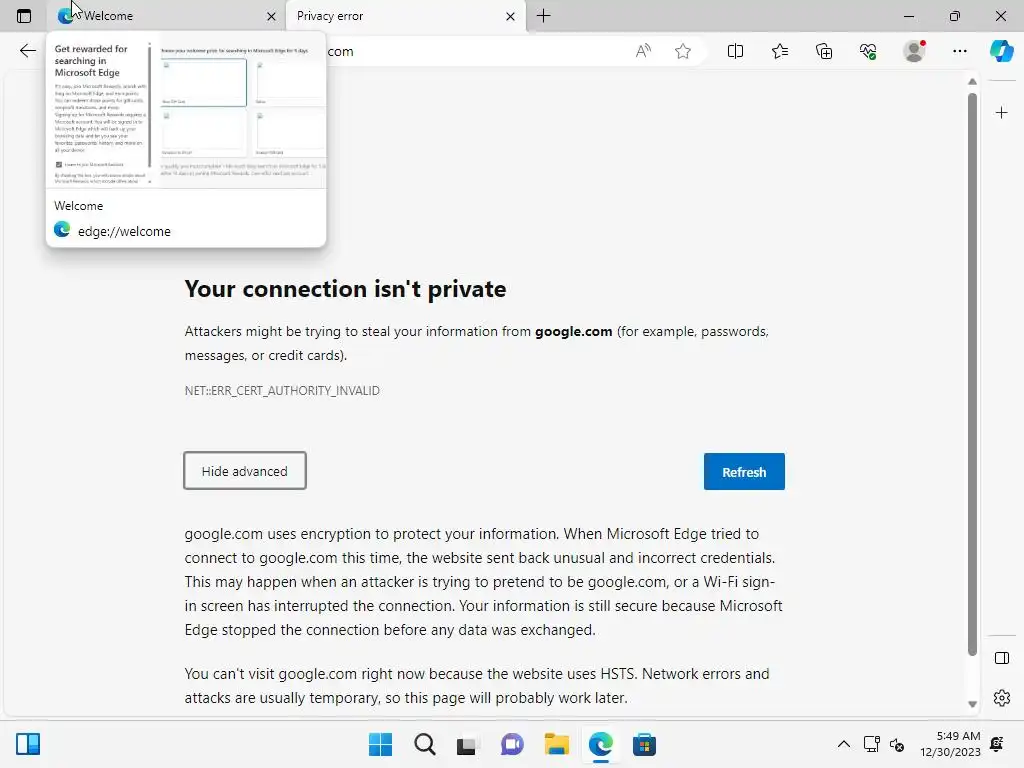Add this page to favorites star
Image resolution: width=1024 pixels, height=768 pixels.
[682, 51]
